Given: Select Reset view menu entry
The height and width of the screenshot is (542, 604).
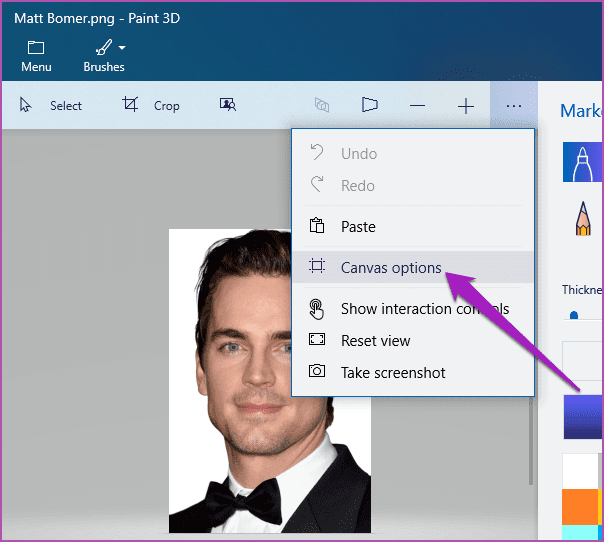Looking at the screenshot, I should 413,341.
